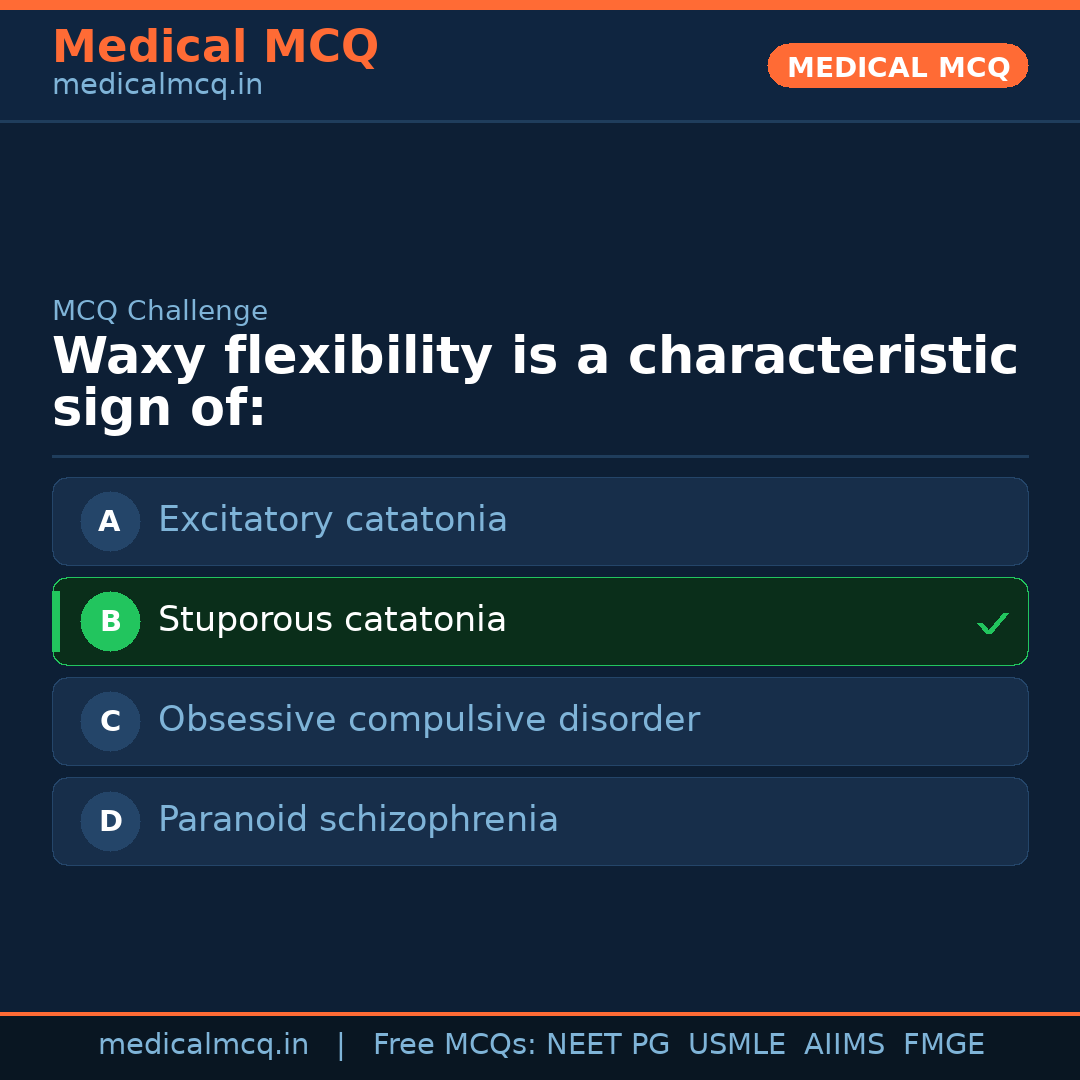The image size is (1080, 1080).
Task: Open medicalmcq.in link below the header title
Action: (x=157, y=85)
